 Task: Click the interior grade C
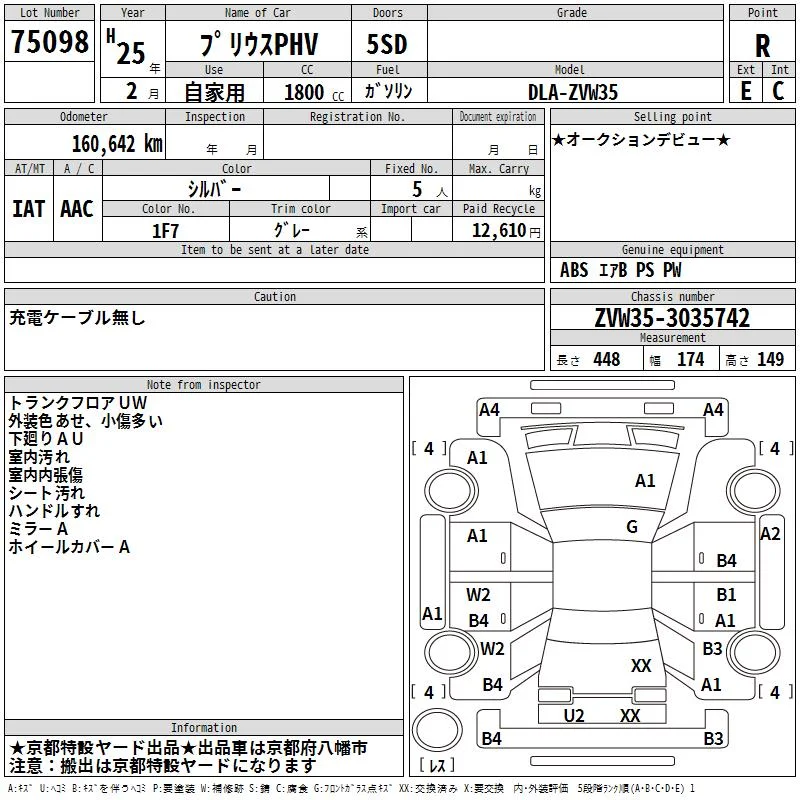pos(778,91)
